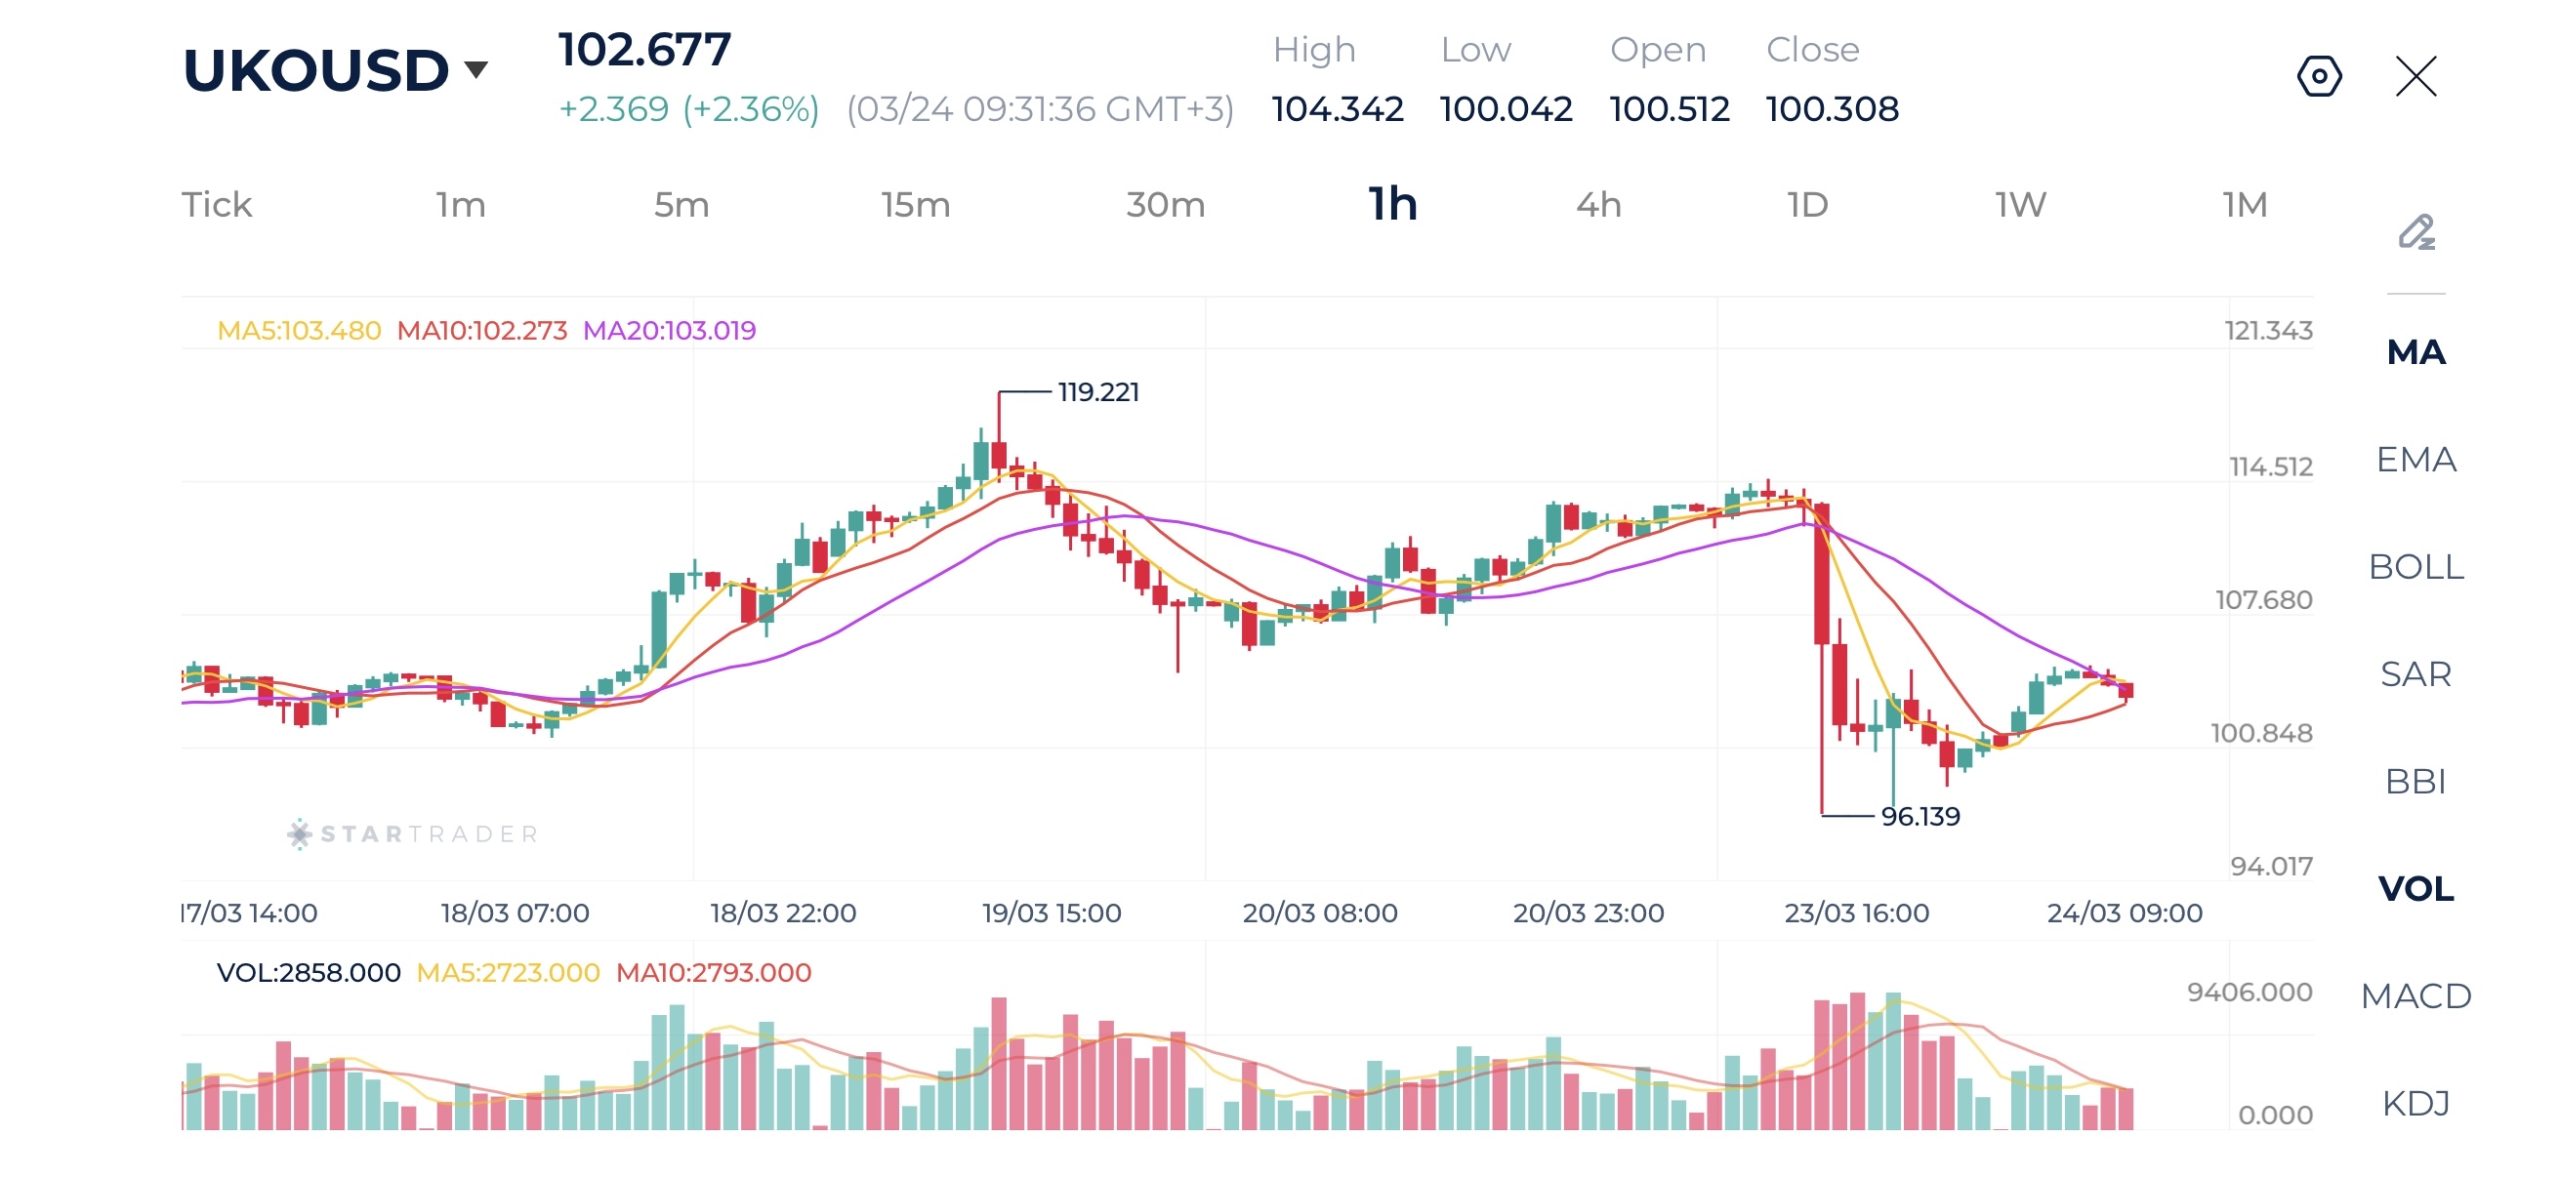Show the KDJ sub-indicator
This screenshot has width=2560, height=1177.
click(2415, 1103)
